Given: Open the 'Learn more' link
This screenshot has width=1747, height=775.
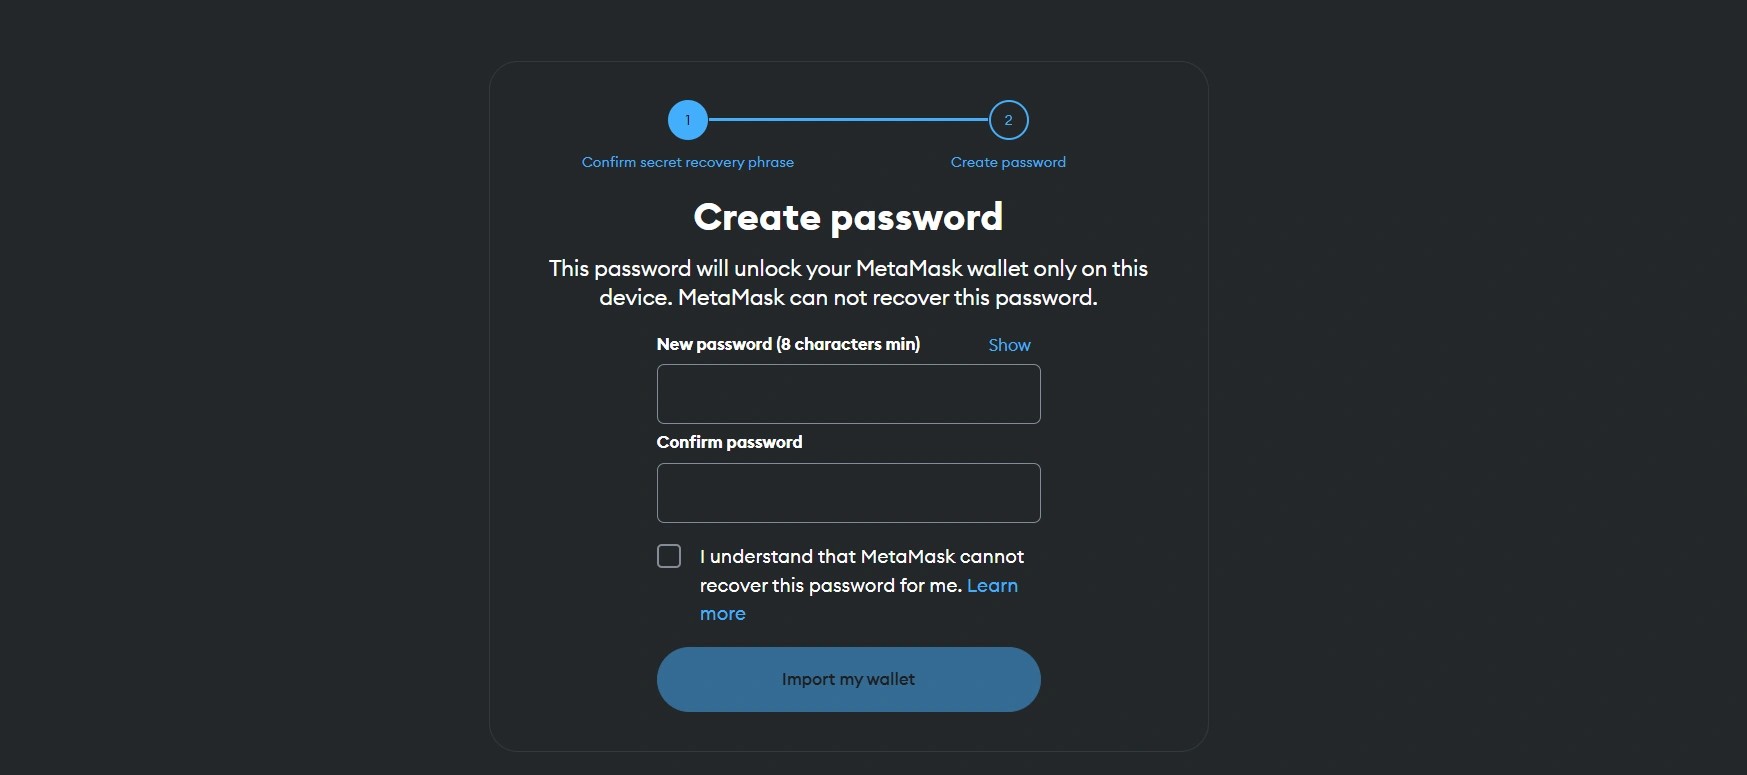Looking at the screenshot, I should (x=992, y=586).
